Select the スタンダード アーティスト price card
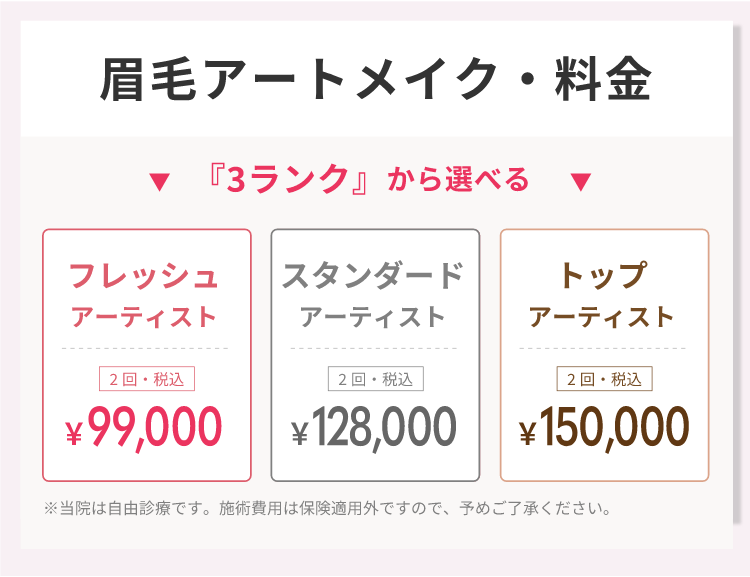Image resolution: width=750 pixels, height=577 pixels. [x=375, y=355]
